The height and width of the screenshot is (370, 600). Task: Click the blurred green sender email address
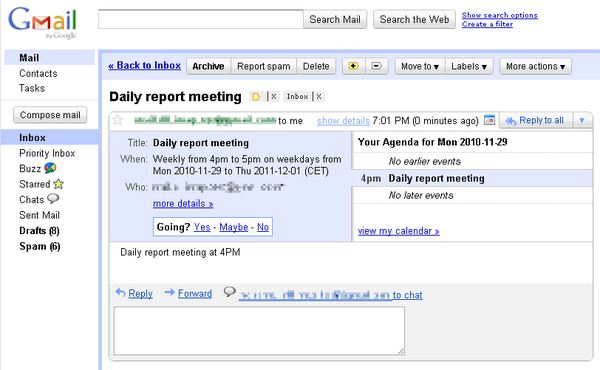coord(205,120)
